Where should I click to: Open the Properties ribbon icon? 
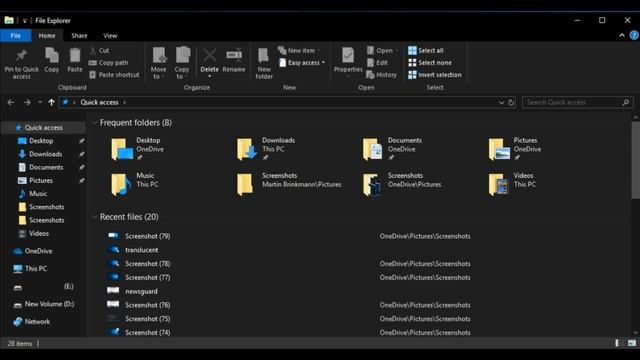pos(348,56)
